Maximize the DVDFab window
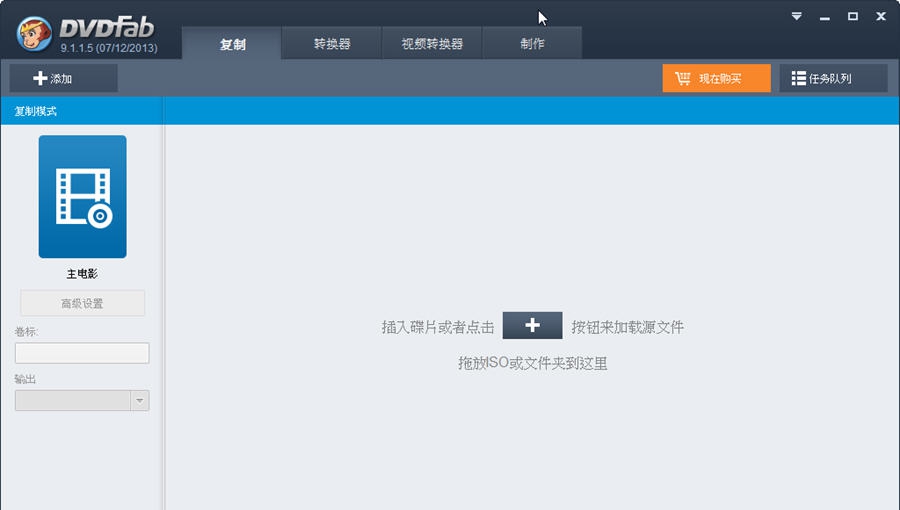This screenshot has width=900, height=510. point(853,17)
